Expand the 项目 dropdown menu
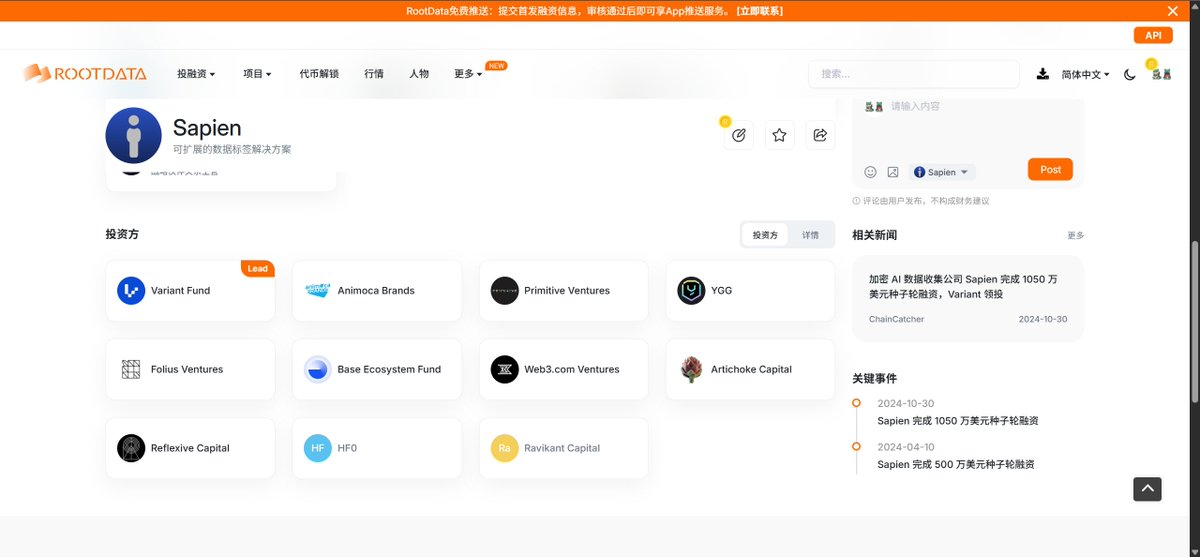The image size is (1200, 557). pyautogui.click(x=257, y=74)
